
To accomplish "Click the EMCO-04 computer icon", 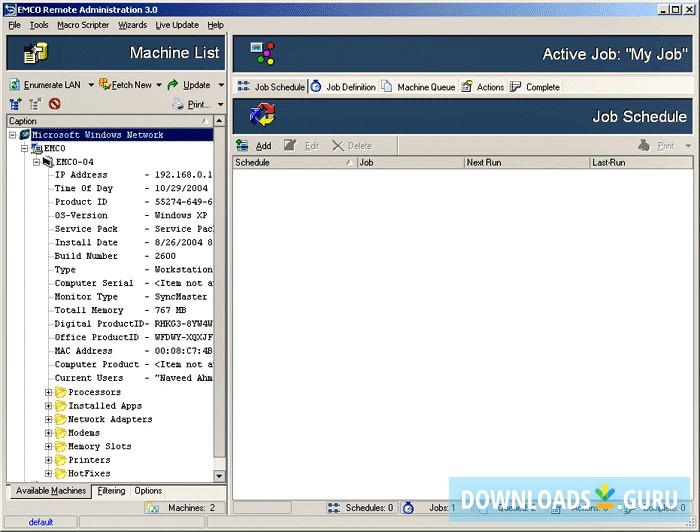I will (x=48, y=162).
